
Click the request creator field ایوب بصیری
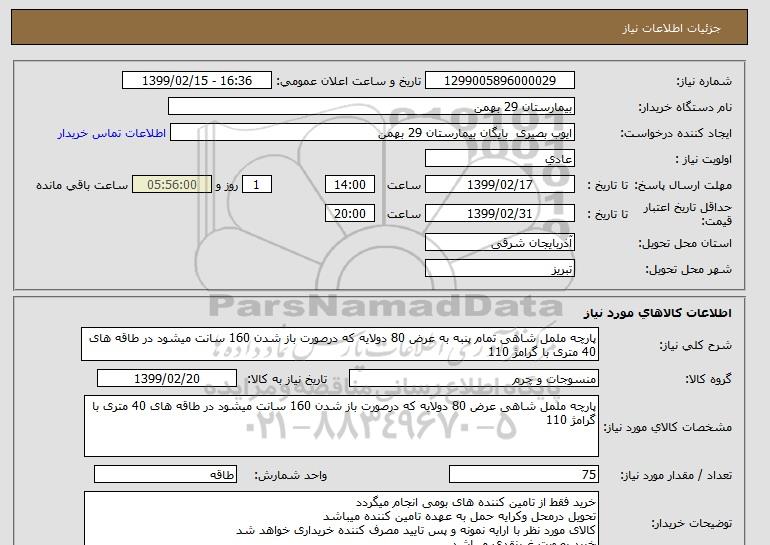tap(372, 133)
